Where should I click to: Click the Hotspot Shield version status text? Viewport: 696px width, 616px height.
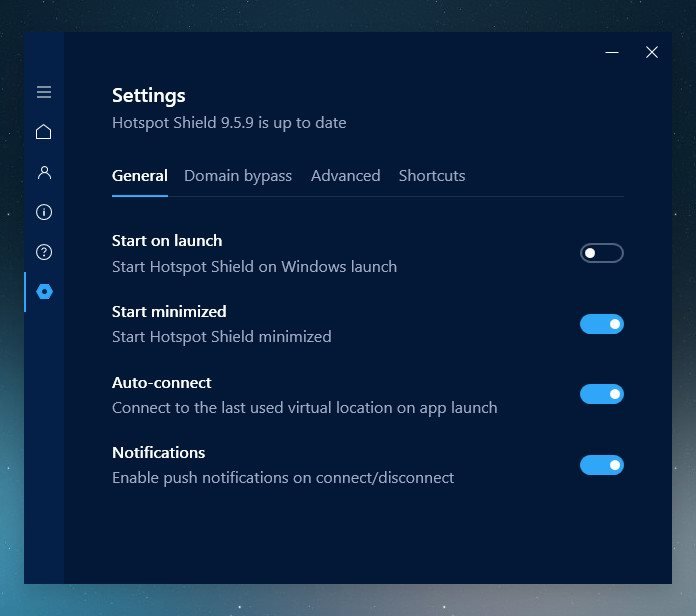point(229,123)
